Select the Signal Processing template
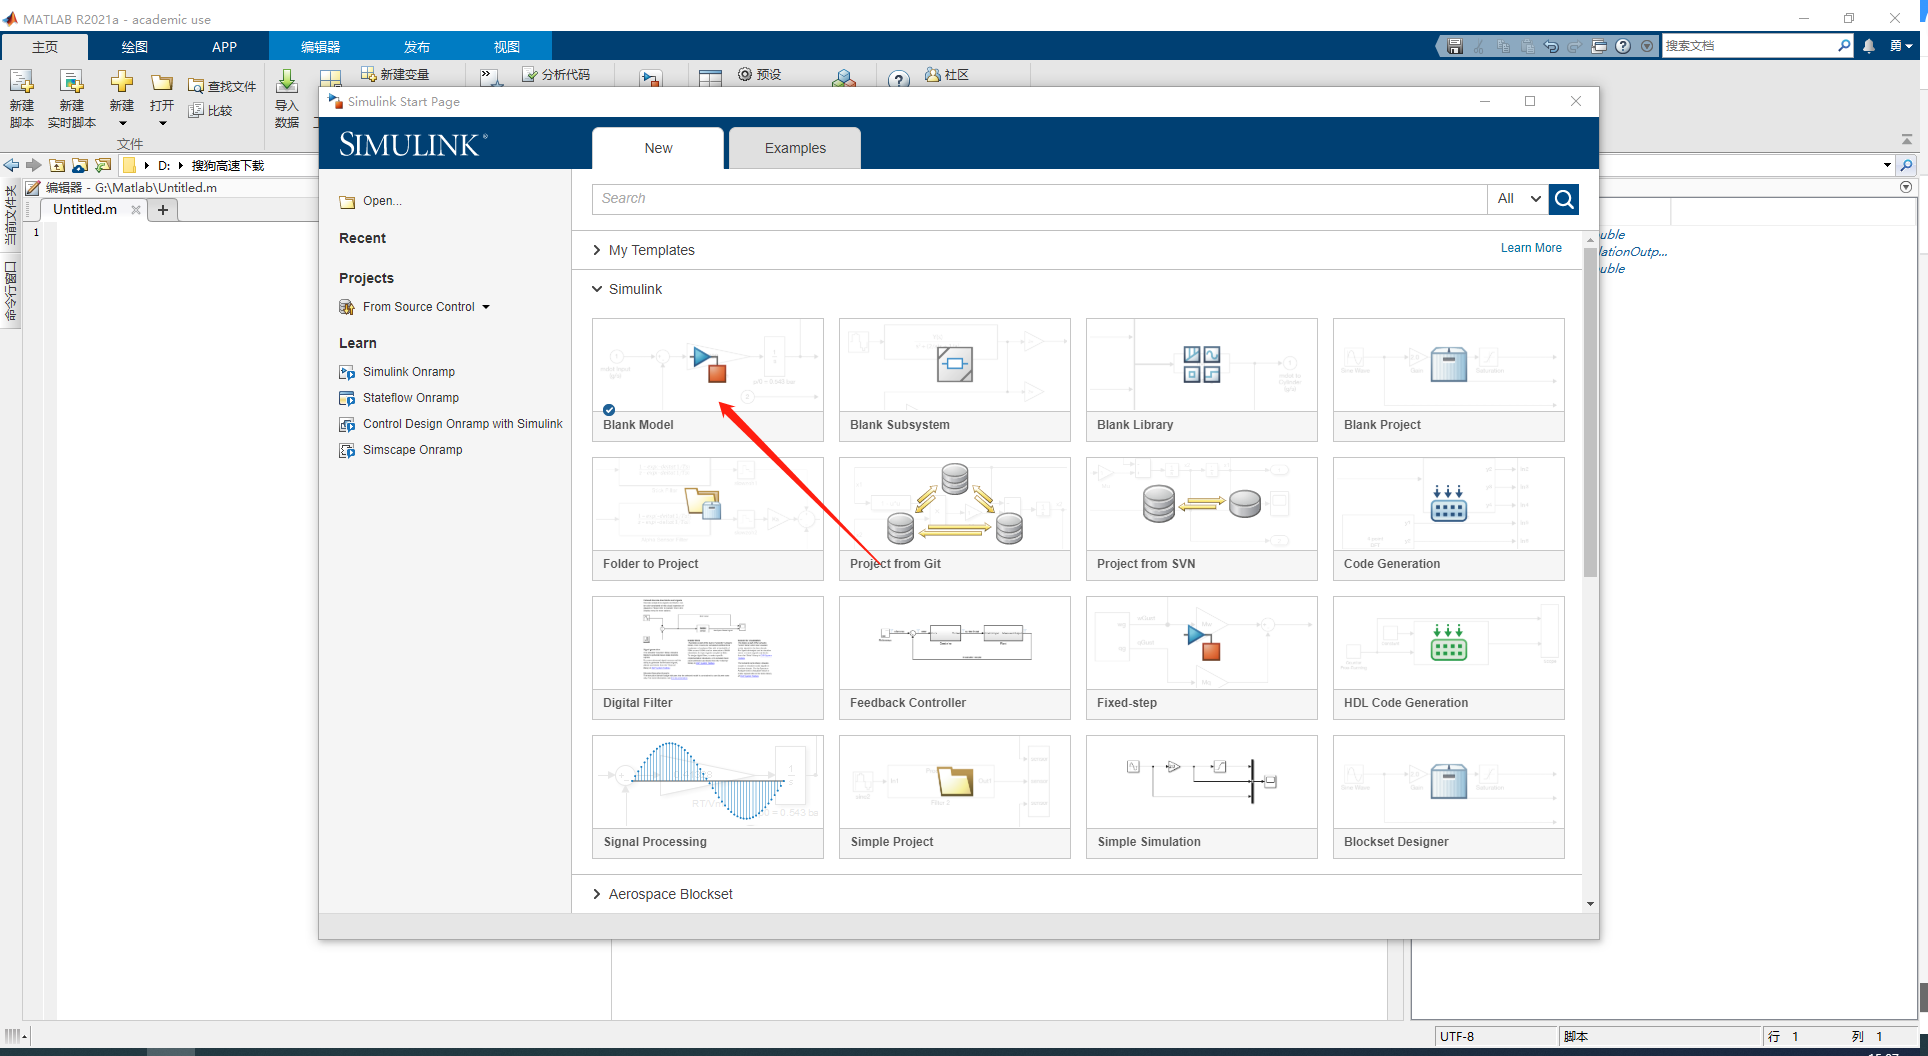The width and height of the screenshot is (1928, 1056). coord(707,797)
